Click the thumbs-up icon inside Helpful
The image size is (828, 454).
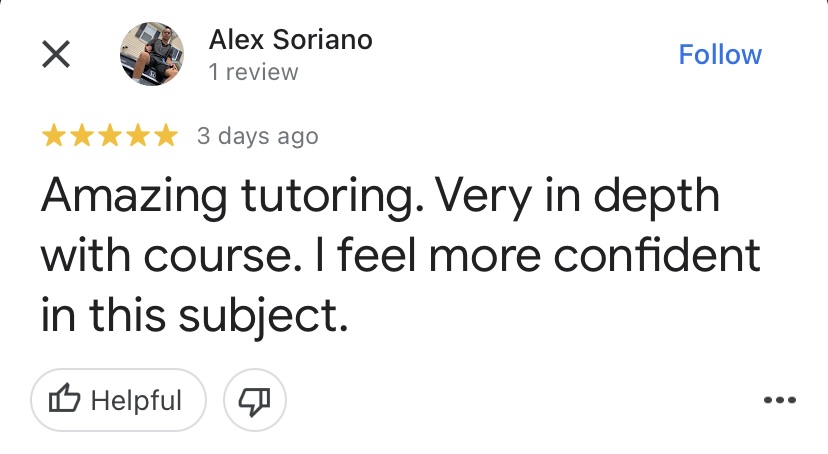(x=65, y=401)
